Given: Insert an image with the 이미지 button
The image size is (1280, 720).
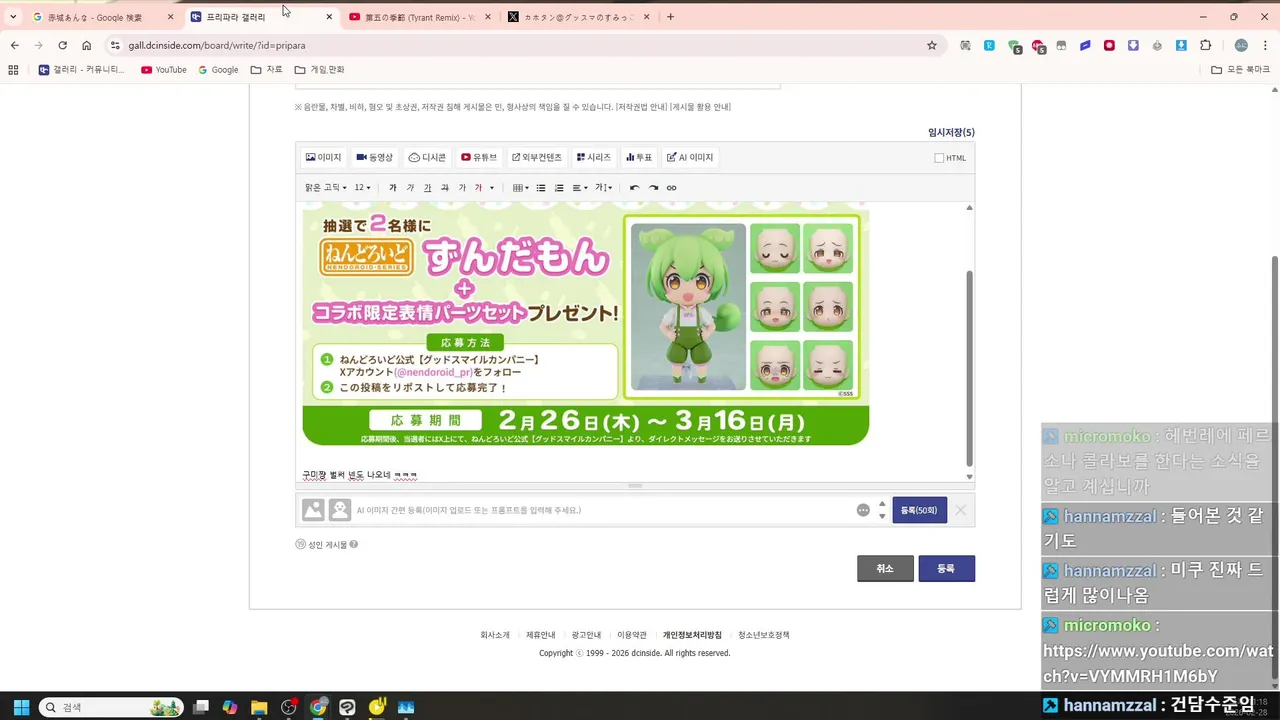Looking at the screenshot, I should pos(324,157).
